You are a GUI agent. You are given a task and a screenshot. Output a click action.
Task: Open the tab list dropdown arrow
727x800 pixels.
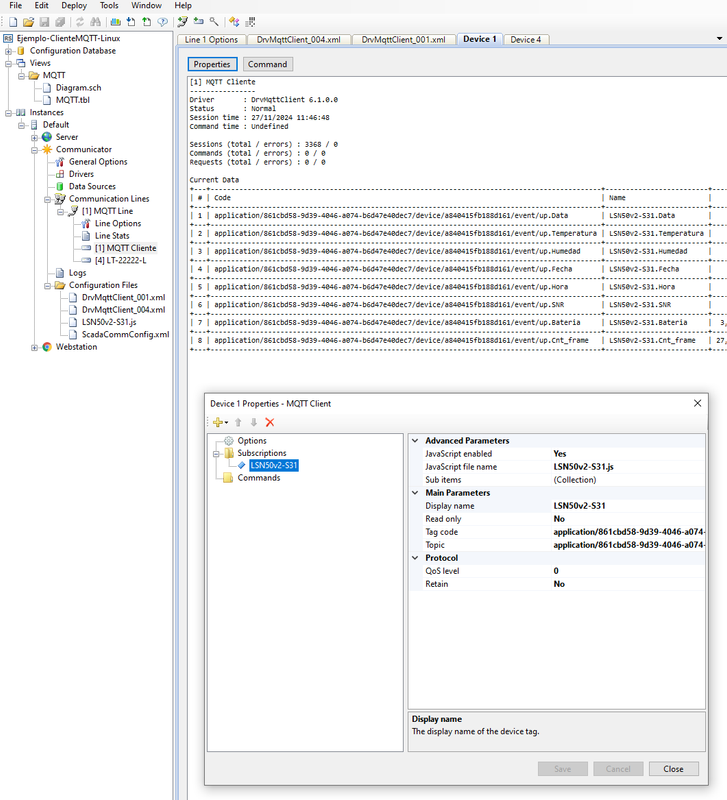point(719,39)
